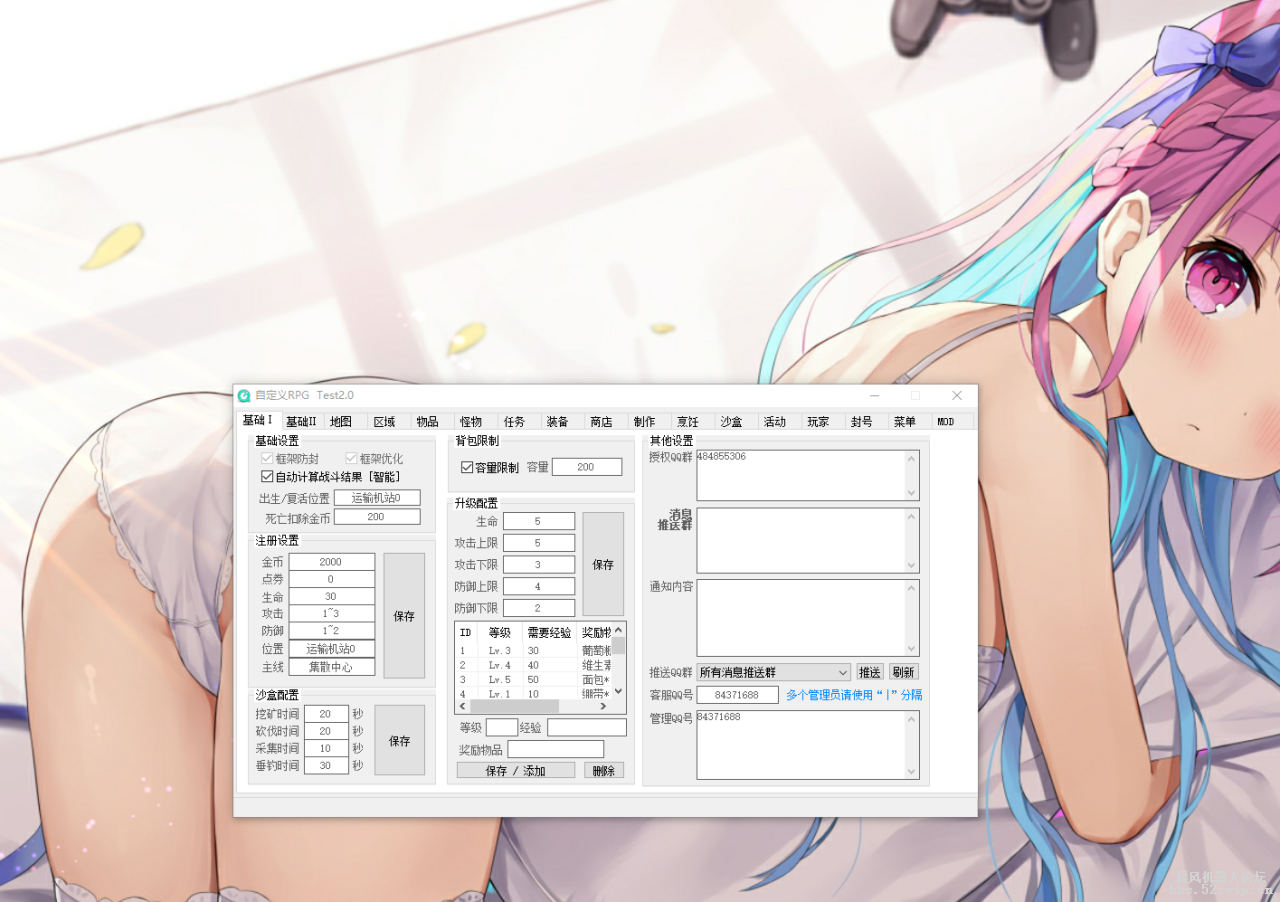Viewport: 1280px width, 902px height.
Task: Toggle 自动计算战斗结果 checkbox
Action: click(x=267, y=477)
